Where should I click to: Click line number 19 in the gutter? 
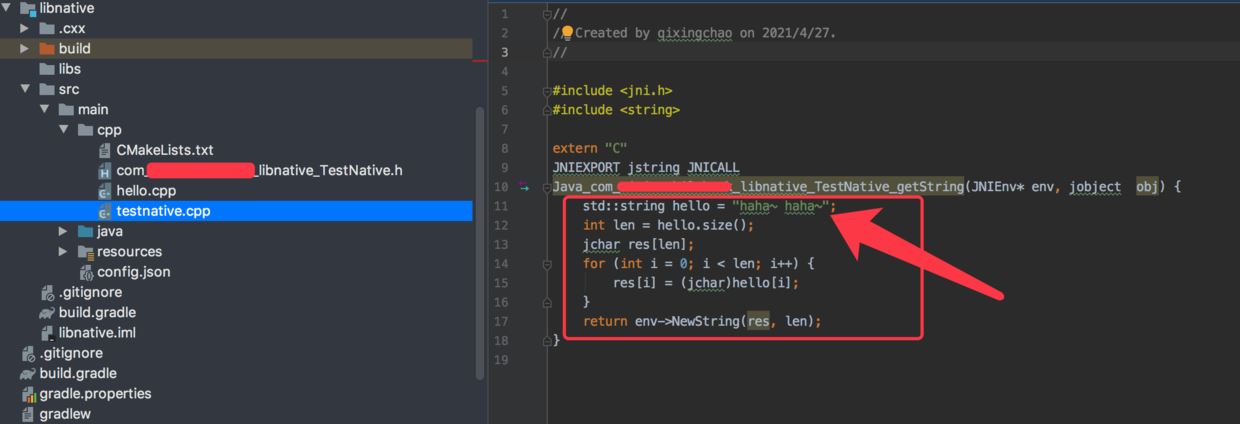[x=502, y=359]
